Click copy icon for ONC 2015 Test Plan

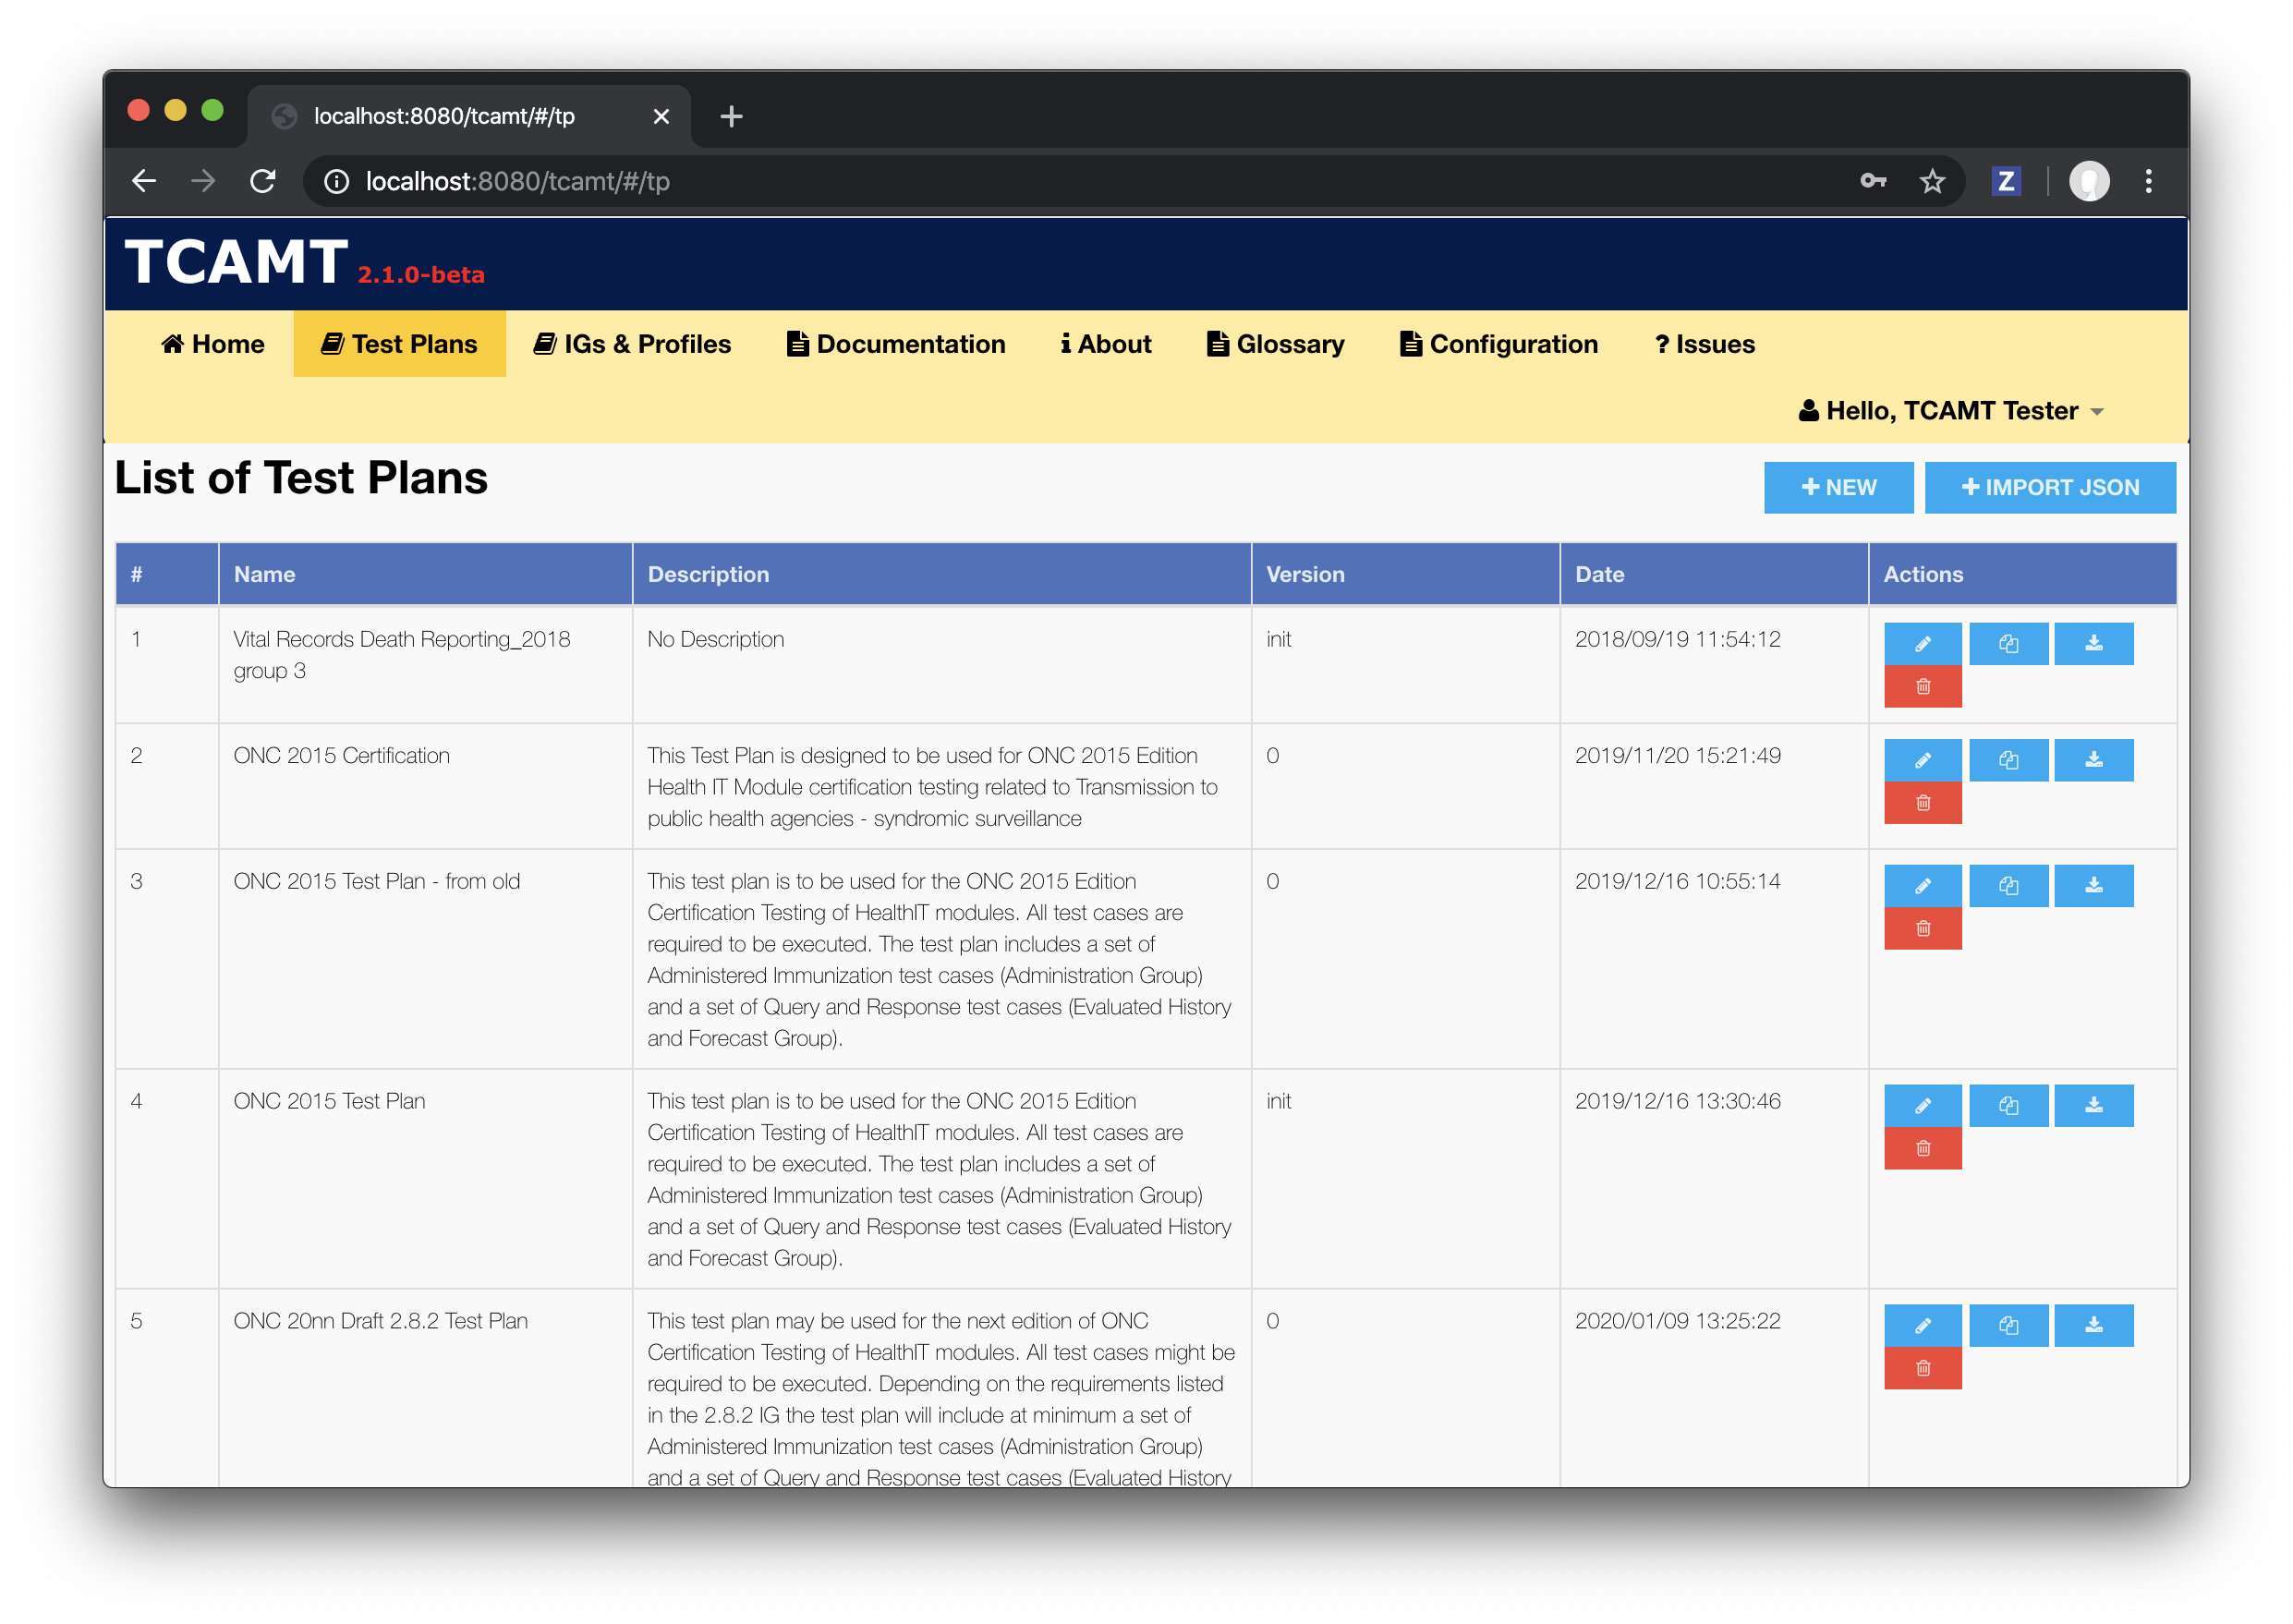2008,1104
